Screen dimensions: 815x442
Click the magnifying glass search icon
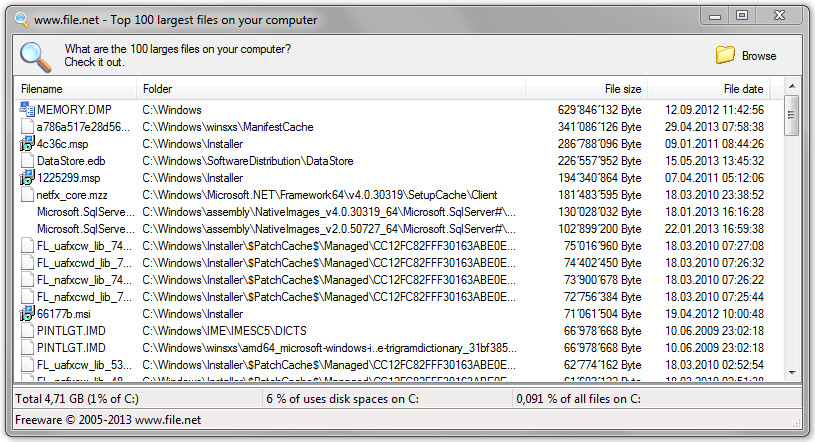click(x=36, y=56)
